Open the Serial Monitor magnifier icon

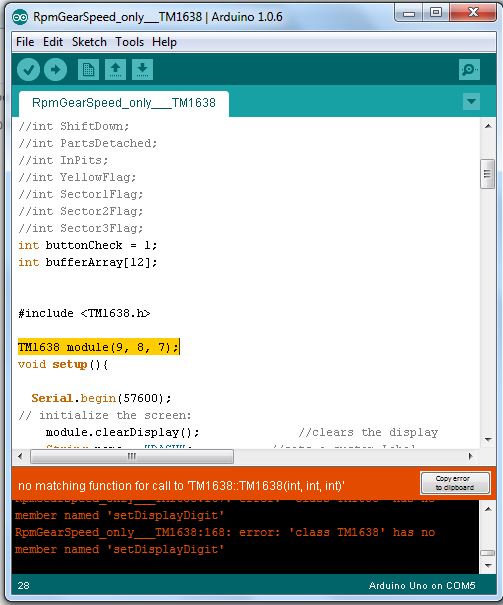[469, 69]
